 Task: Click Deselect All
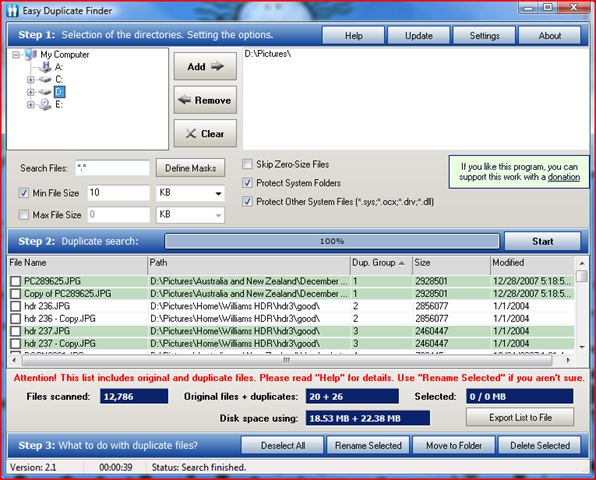[x=283, y=445]
